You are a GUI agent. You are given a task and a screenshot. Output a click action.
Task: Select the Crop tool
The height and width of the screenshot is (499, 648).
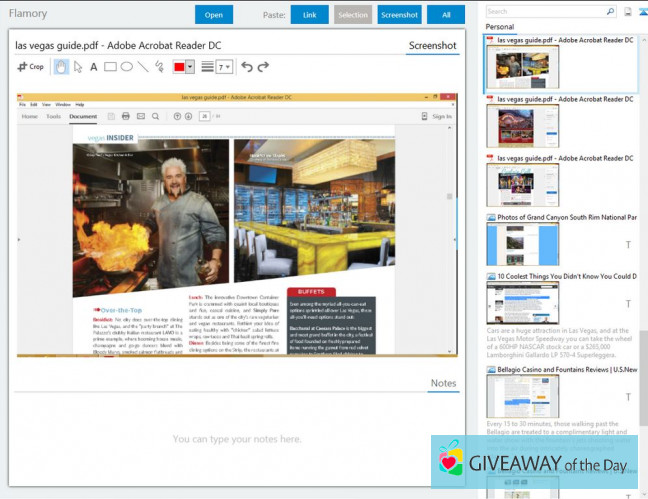(x=31, y=67)
